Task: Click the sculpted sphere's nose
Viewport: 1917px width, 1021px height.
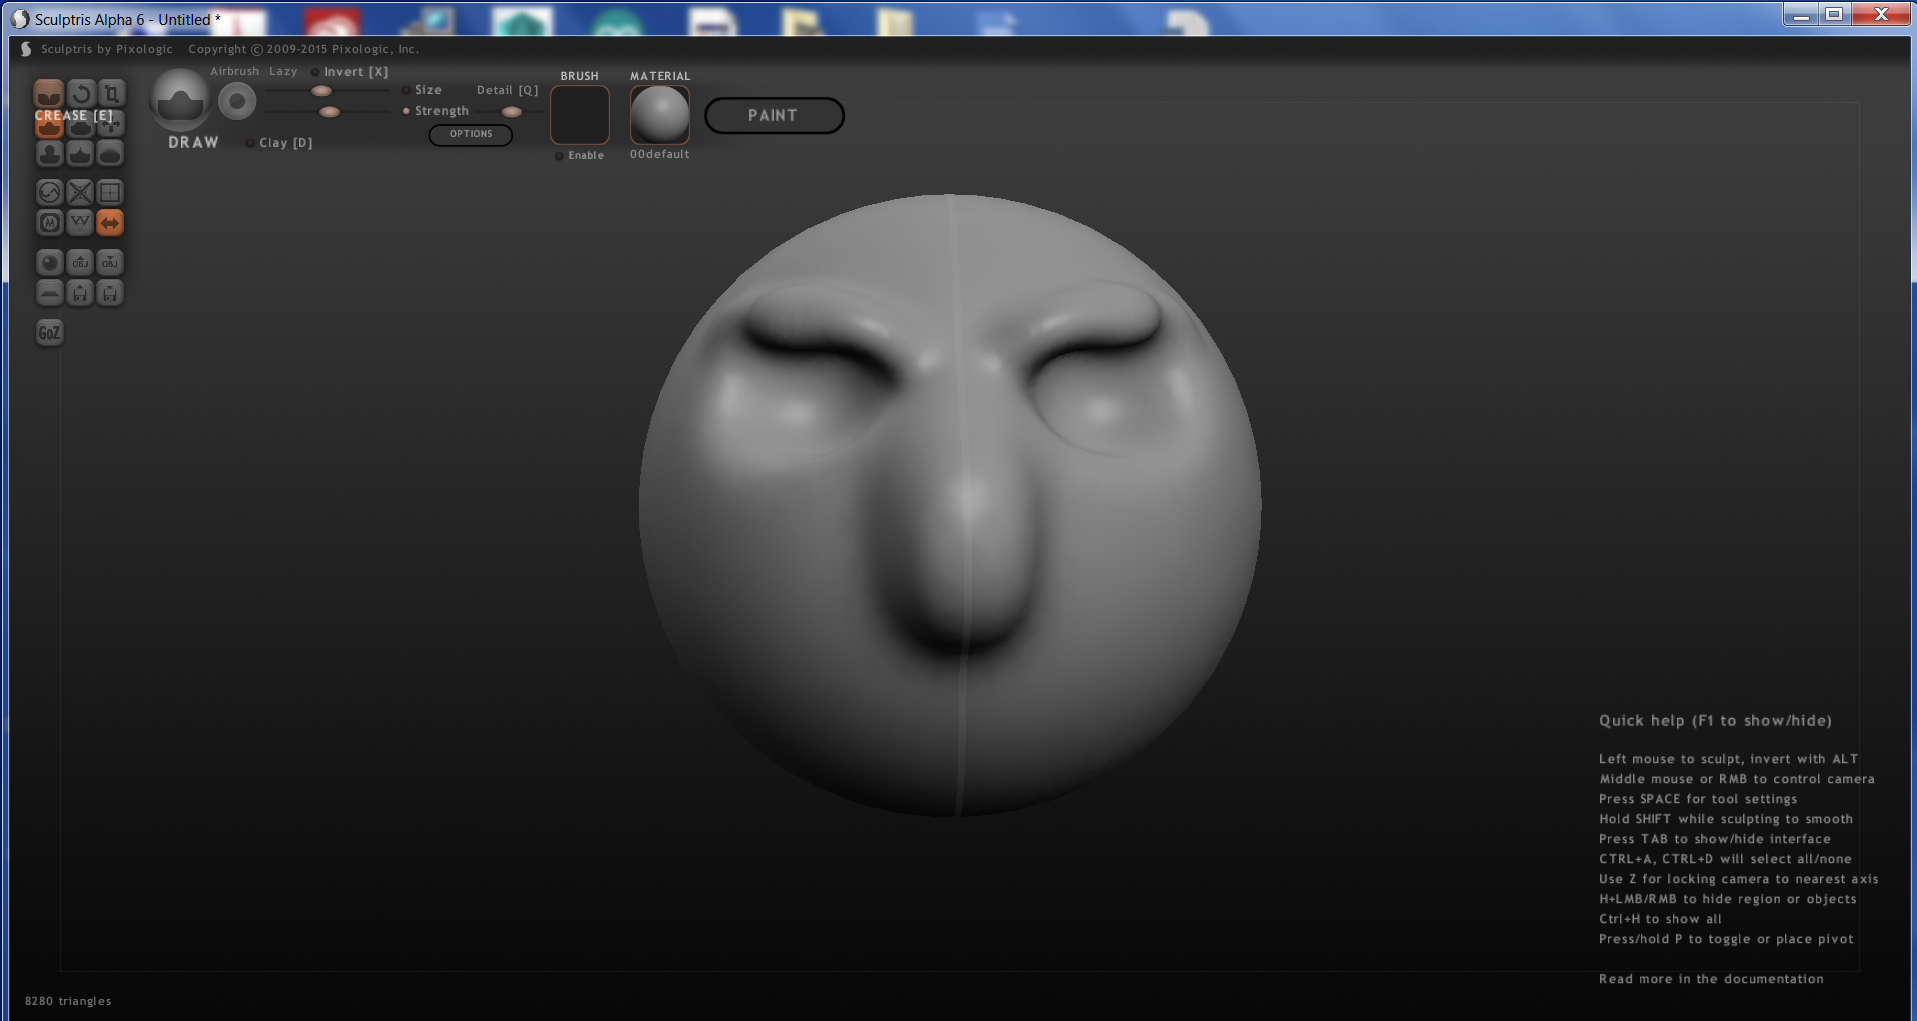Action: click(962, 560)
